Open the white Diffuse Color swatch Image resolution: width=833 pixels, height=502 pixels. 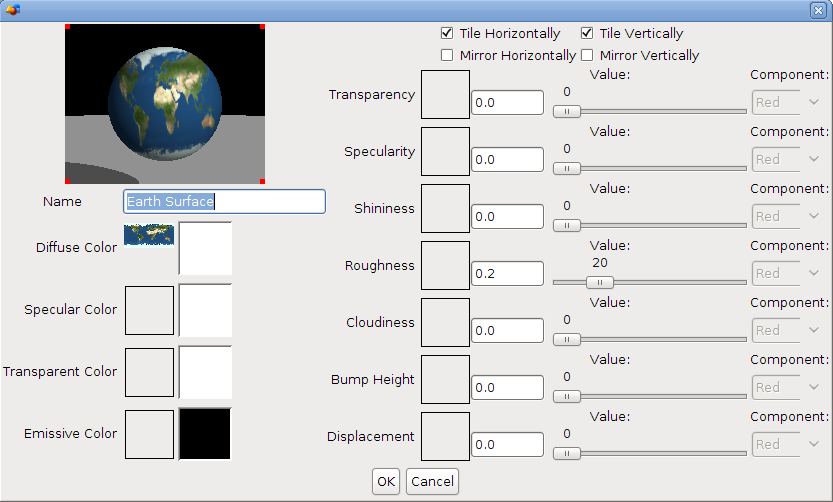(205, 248)
